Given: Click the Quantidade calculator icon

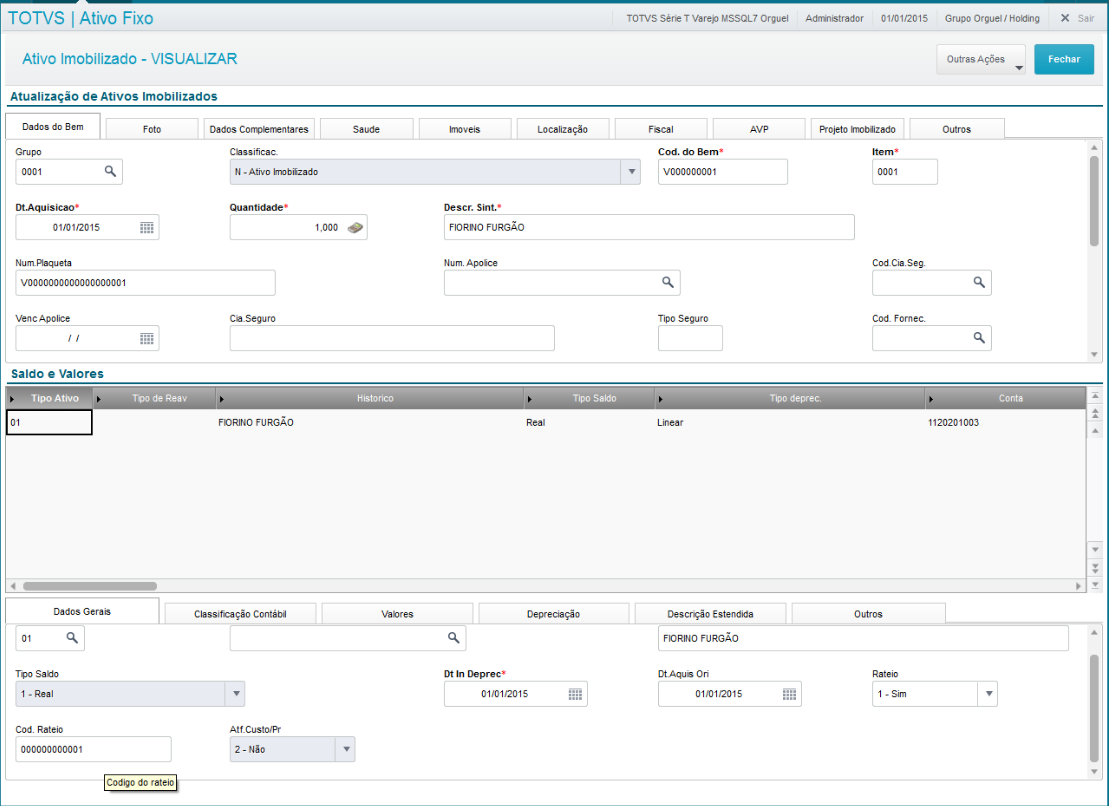Looking at the screenshot, I should 355,228.
